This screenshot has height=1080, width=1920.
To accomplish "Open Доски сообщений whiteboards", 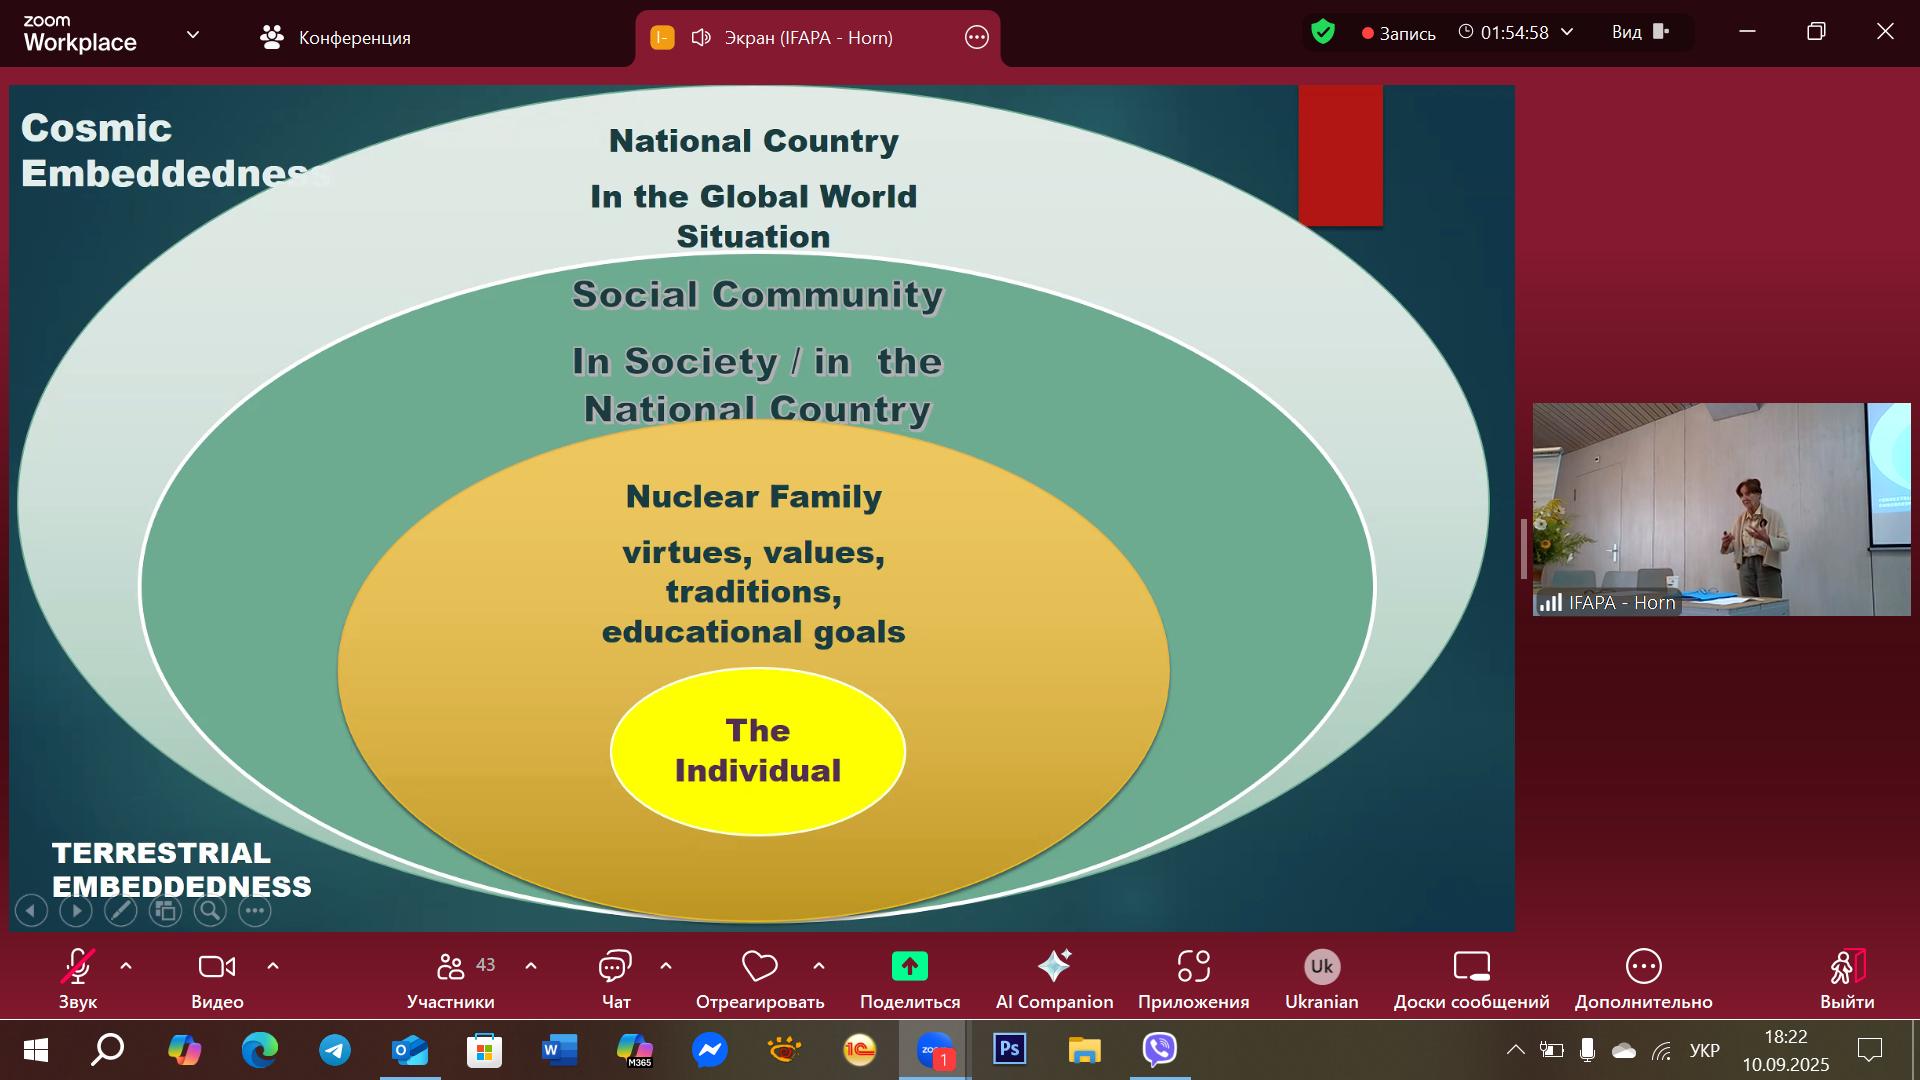I will [x=1471, y=967].
